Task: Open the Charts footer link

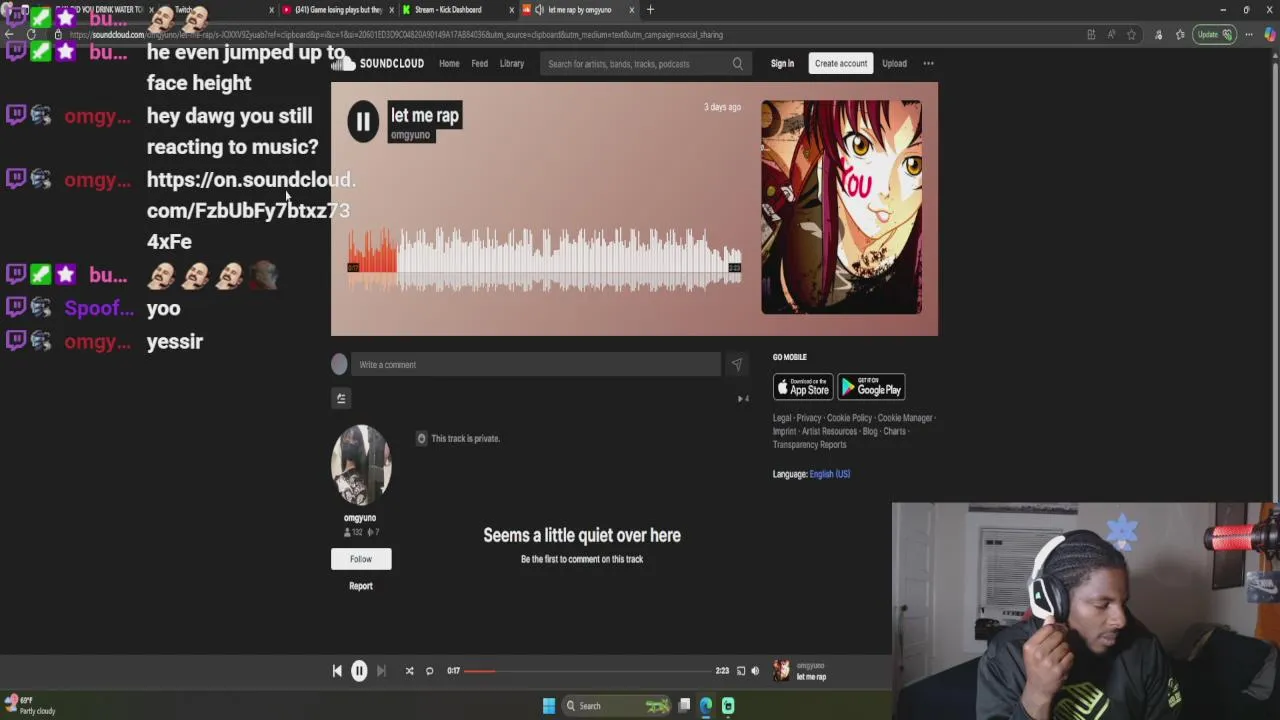Action: (x=894, y=432)
